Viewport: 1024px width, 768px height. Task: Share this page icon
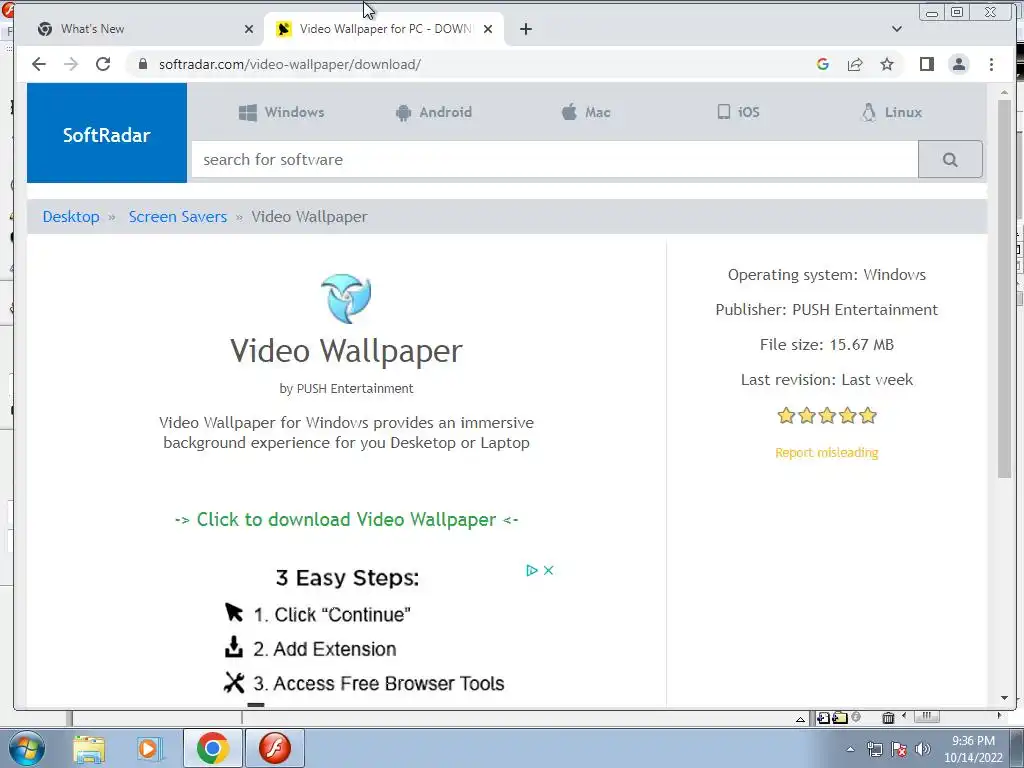tap(855, 64)
